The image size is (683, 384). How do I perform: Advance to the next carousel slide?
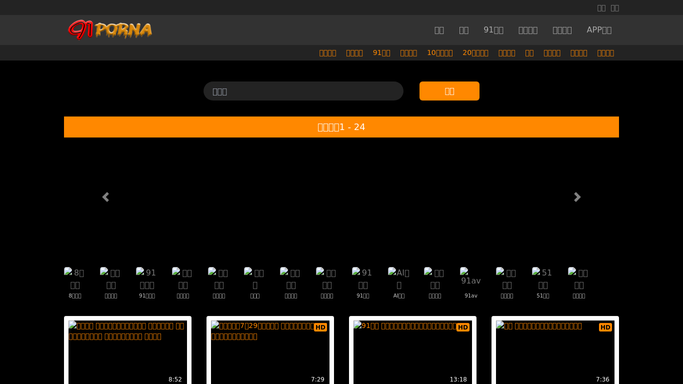pyautogui.click(x=577, y=197)
